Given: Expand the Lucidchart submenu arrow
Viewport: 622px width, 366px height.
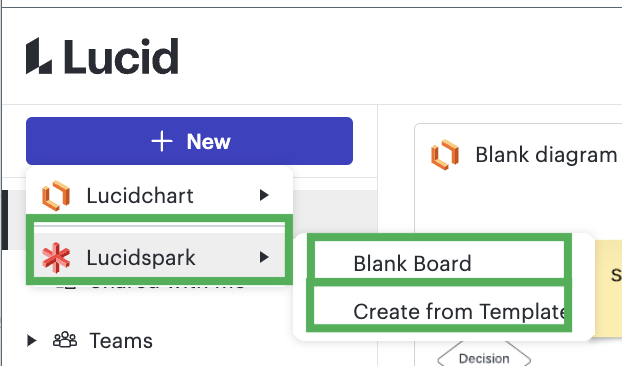Looking at the screenshot, I should point(264,195).
